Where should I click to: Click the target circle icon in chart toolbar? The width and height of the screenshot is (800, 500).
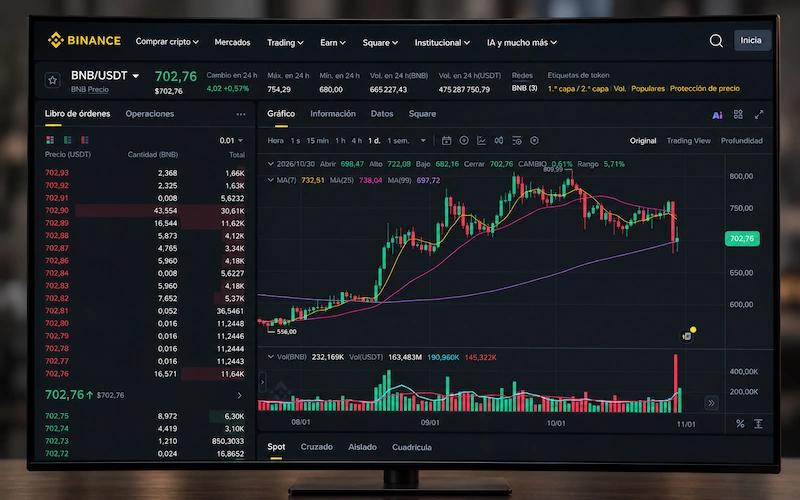534,140
